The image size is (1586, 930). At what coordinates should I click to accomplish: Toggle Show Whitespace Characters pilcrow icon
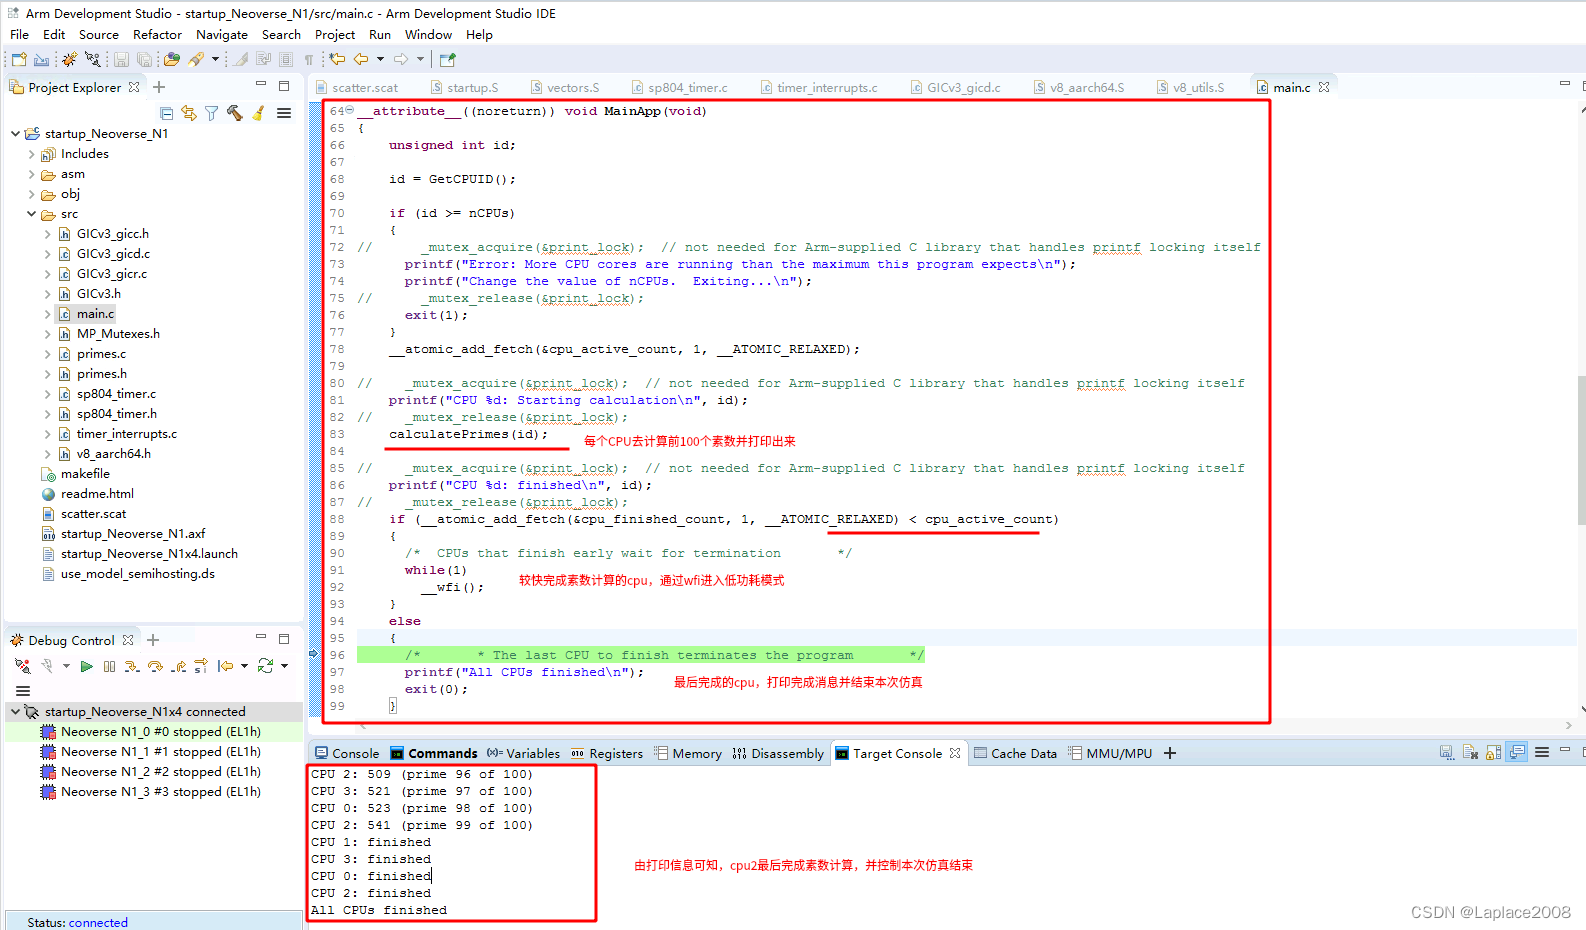(x=309, y=60)
